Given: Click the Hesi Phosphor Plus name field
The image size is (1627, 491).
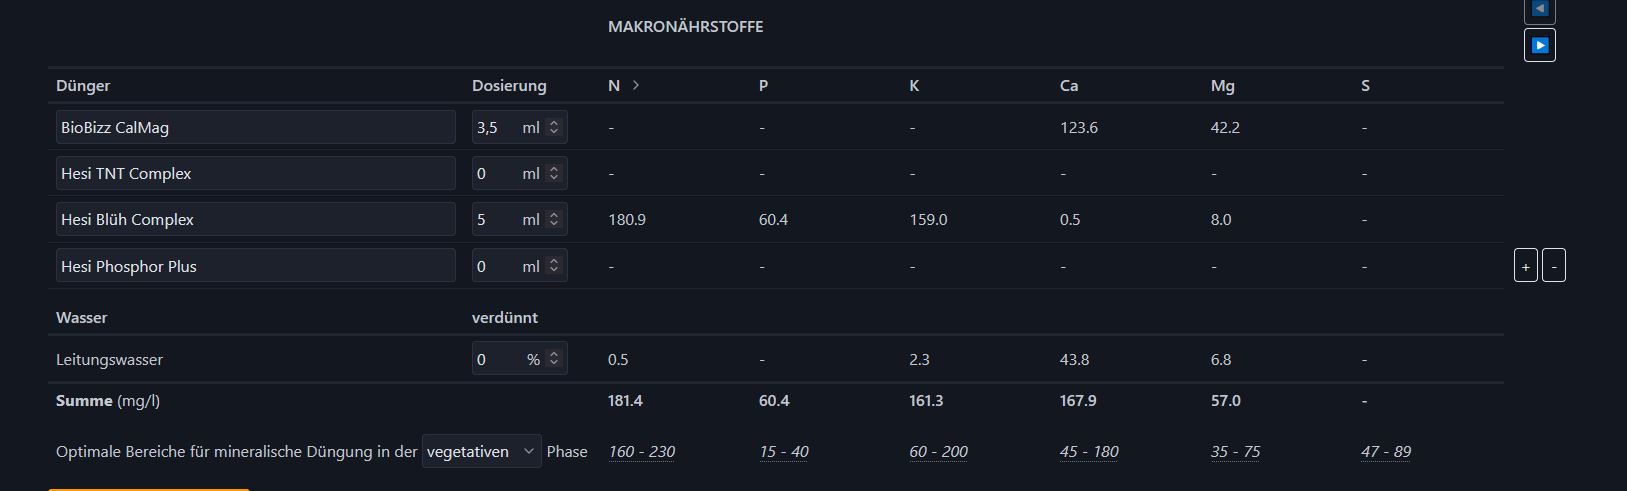Looking at the screenshot, I should [255, 266].
